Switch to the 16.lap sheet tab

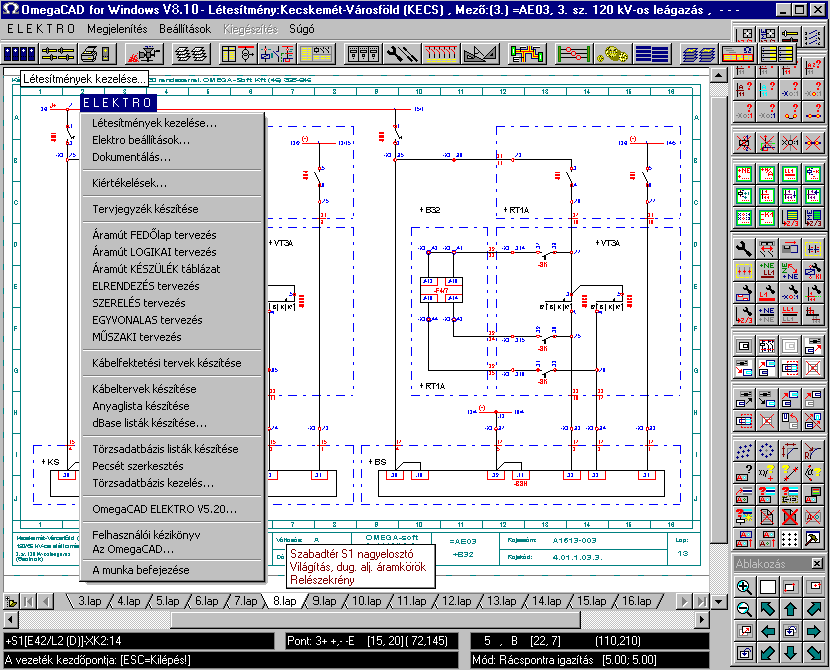(x=636, y=601)
